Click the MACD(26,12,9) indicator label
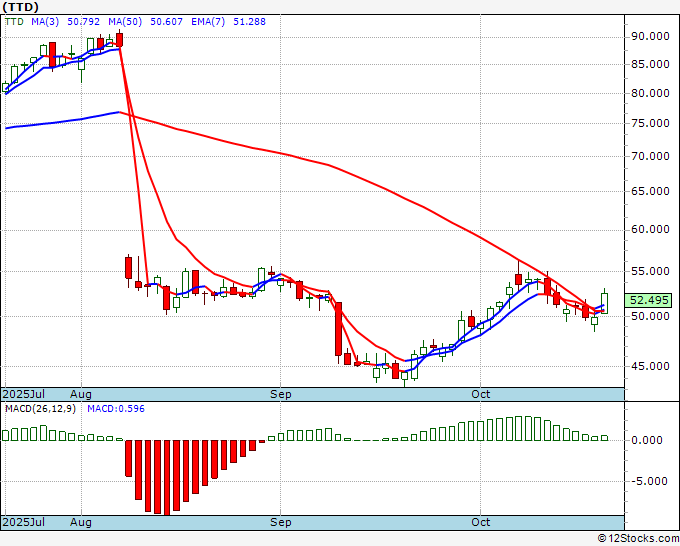The width and height of the screenshot is (680, 546). click(x=40, y=409)
